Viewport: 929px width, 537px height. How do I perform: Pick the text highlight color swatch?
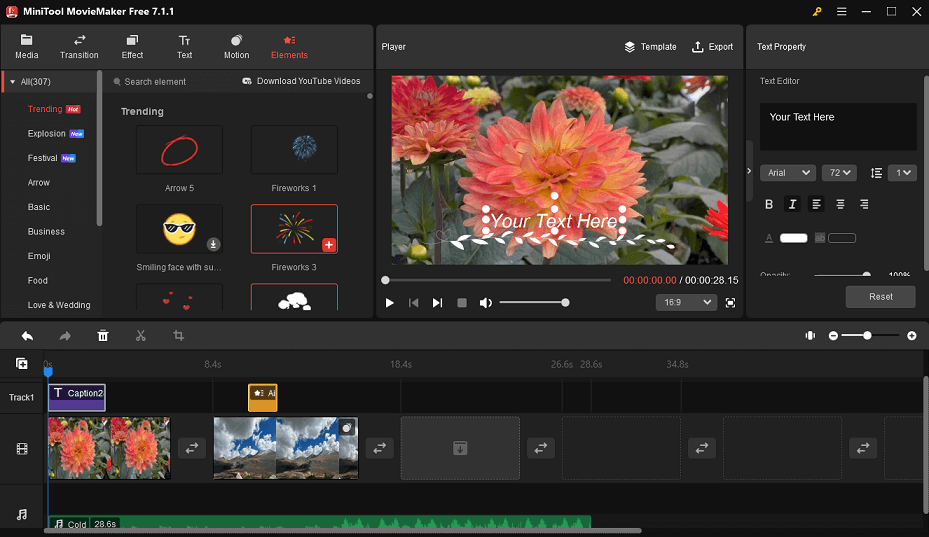pos(842,238)
